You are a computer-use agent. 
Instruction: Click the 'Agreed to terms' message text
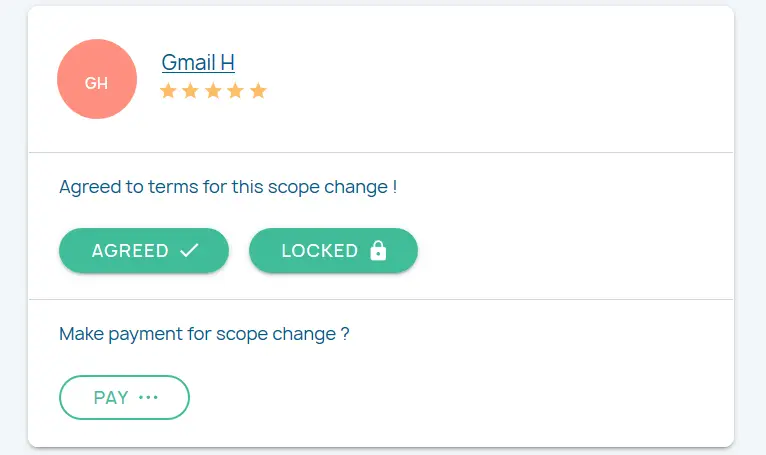point(224,187)
